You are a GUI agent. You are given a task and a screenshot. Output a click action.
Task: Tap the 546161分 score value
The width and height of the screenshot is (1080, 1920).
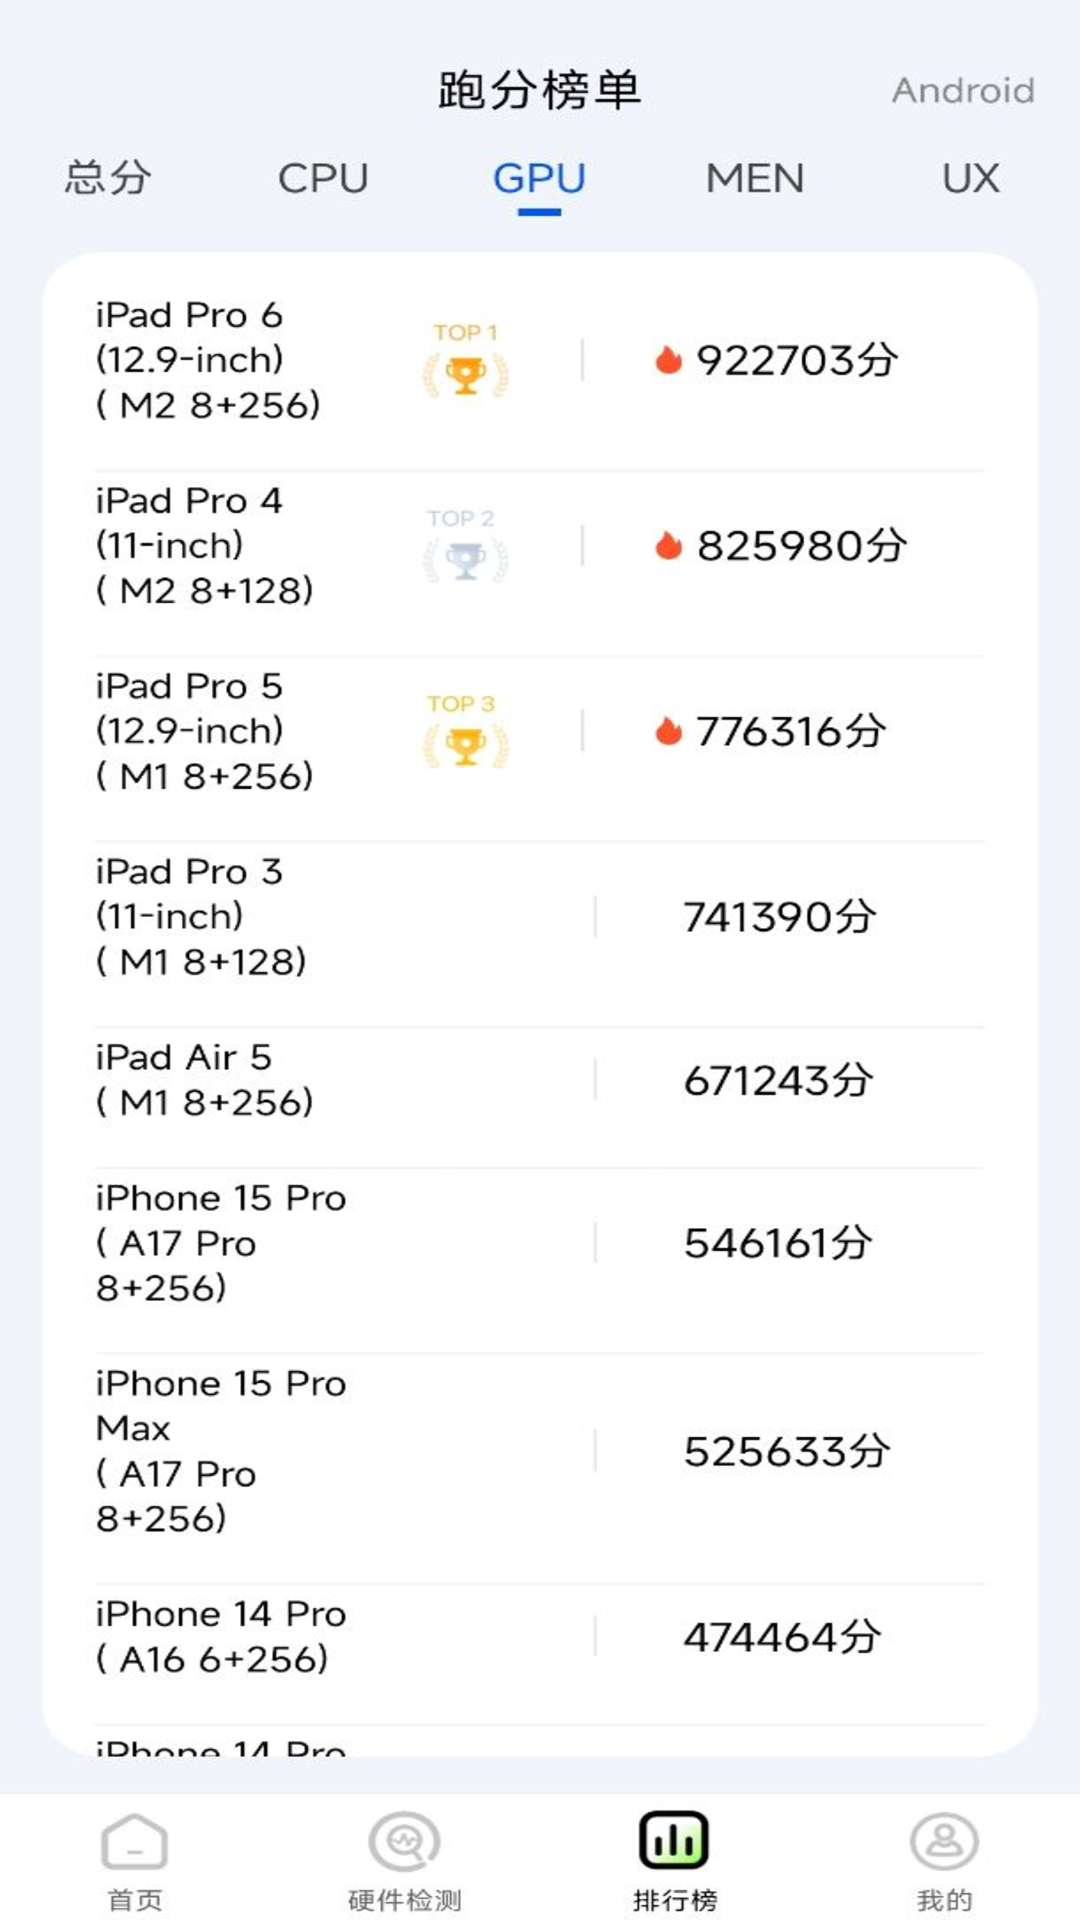pyautogui.click(x=778, y=1243)
